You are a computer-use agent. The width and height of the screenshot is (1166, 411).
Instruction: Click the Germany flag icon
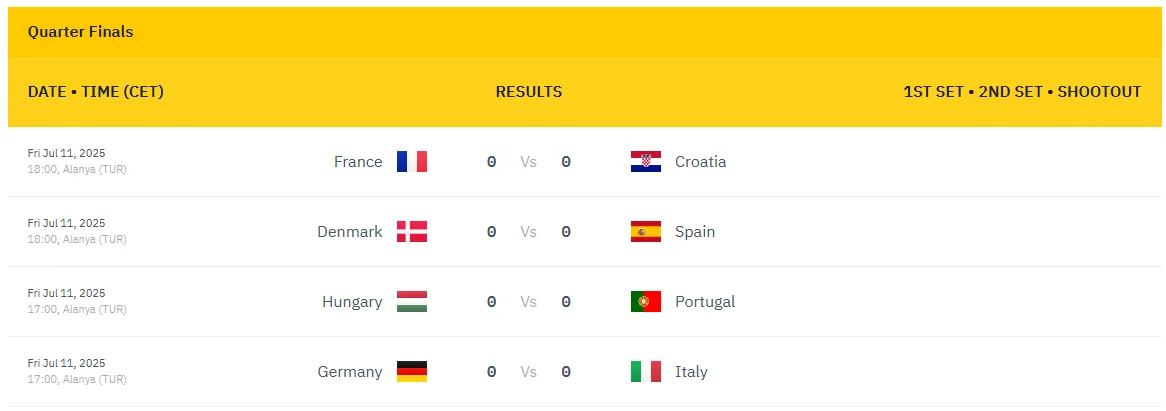click(x=411, y=372)
